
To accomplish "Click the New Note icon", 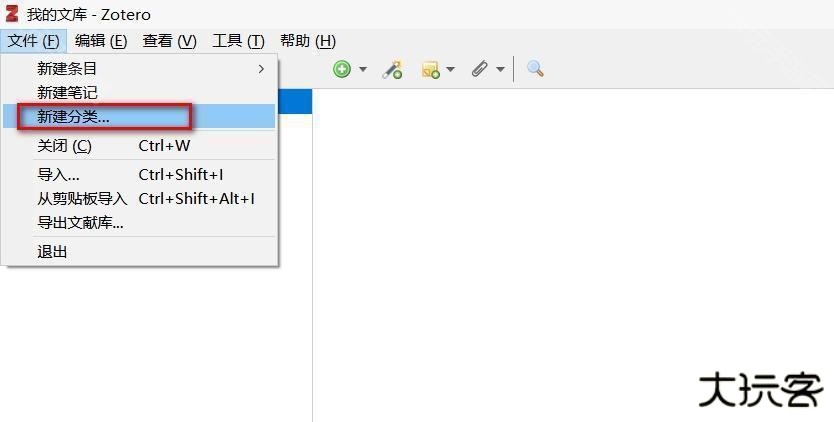I will coord(430,70).
